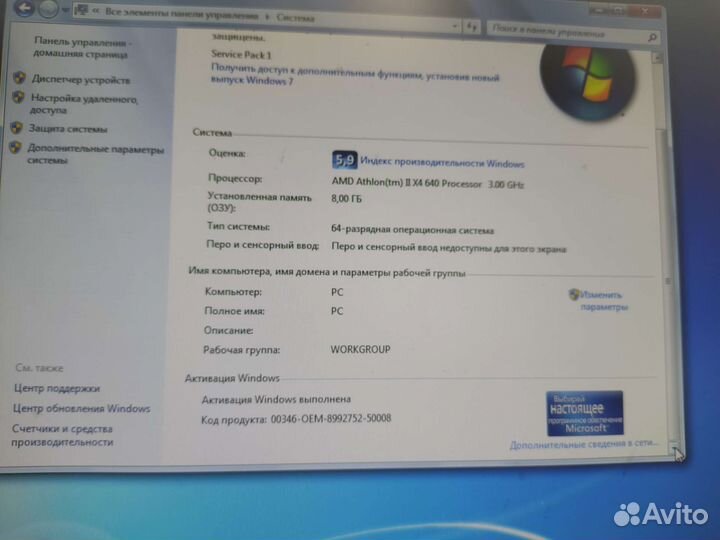
Task: Open 'Центр поддержки' link
Action: coord(57,388)
